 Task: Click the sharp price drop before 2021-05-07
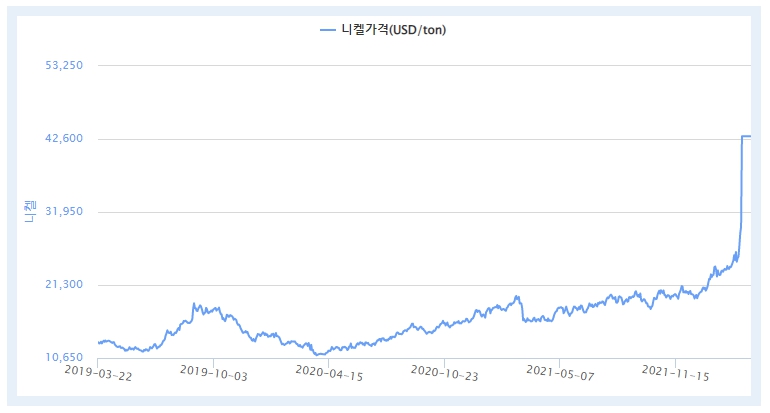pos(522,311)
